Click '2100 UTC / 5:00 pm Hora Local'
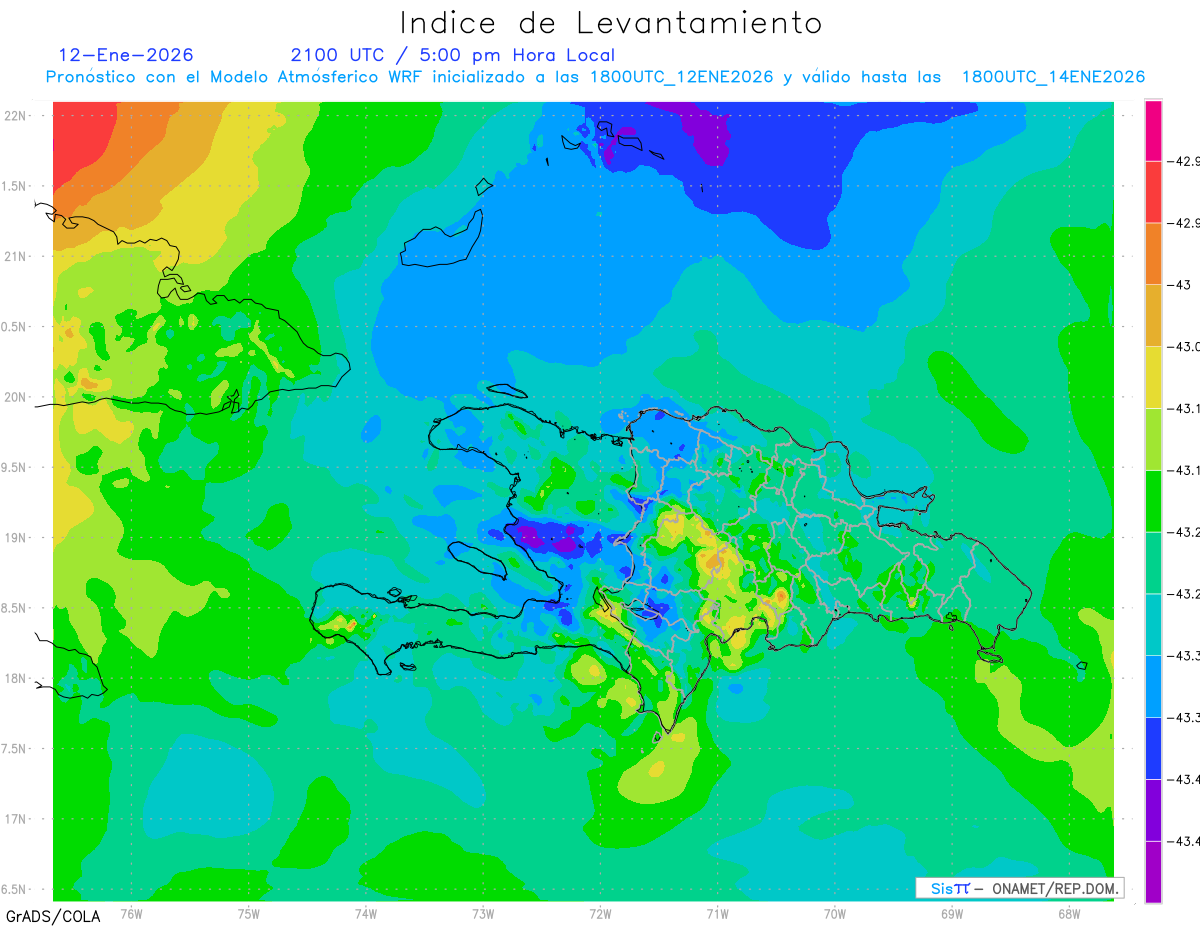This screenshot has height=927, width=1200. click(453, 55)
